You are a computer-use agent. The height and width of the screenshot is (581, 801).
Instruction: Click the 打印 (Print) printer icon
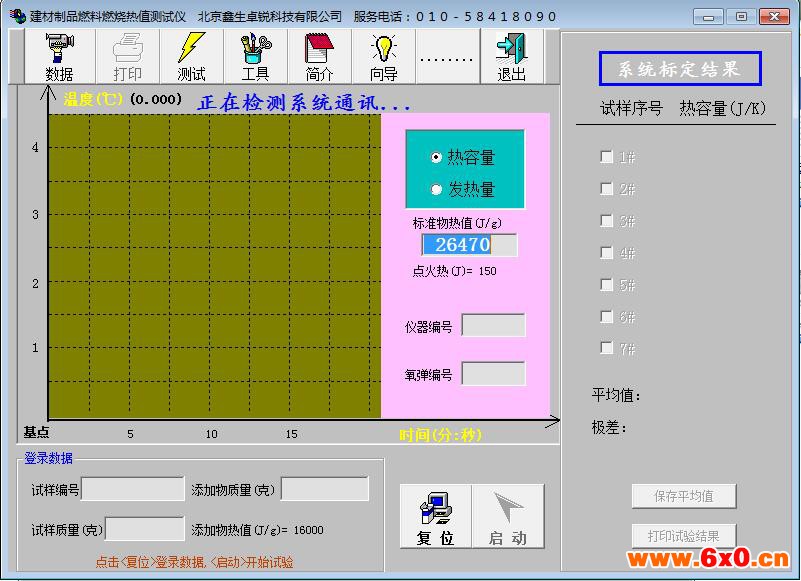128,56
